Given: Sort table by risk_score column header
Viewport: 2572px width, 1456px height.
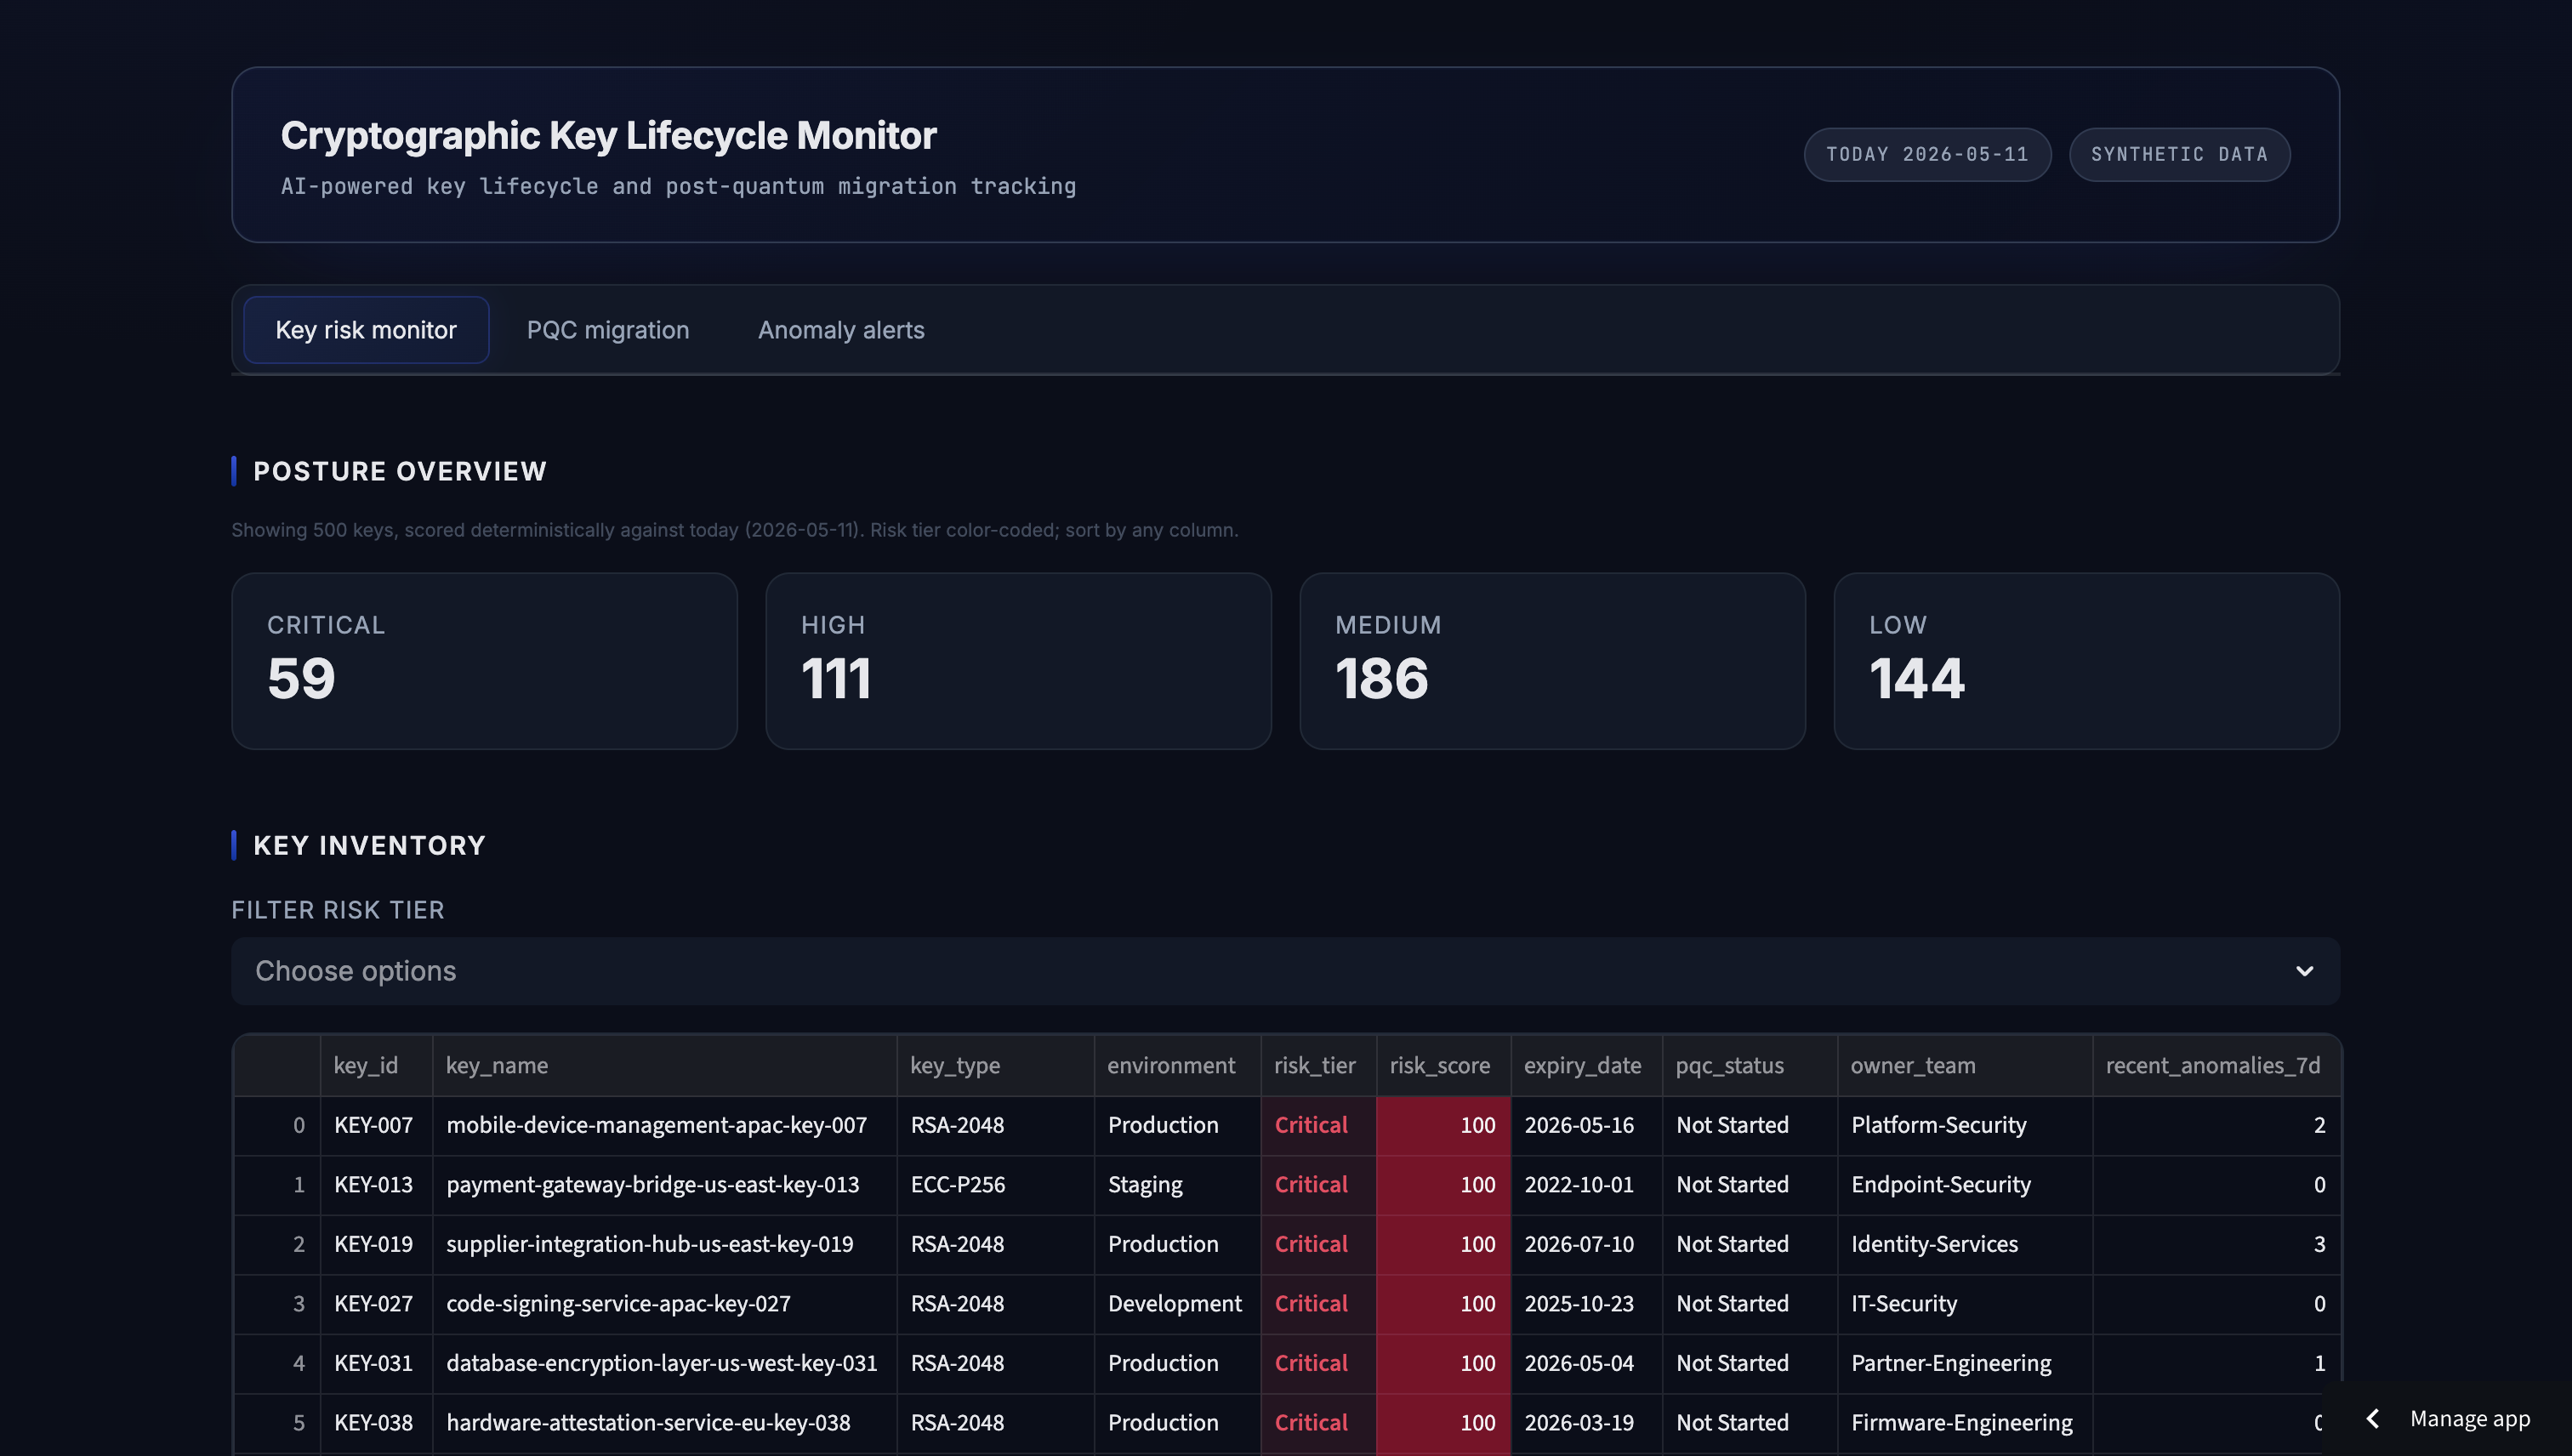Looking at the screenshot, I should (1443, 1066).
